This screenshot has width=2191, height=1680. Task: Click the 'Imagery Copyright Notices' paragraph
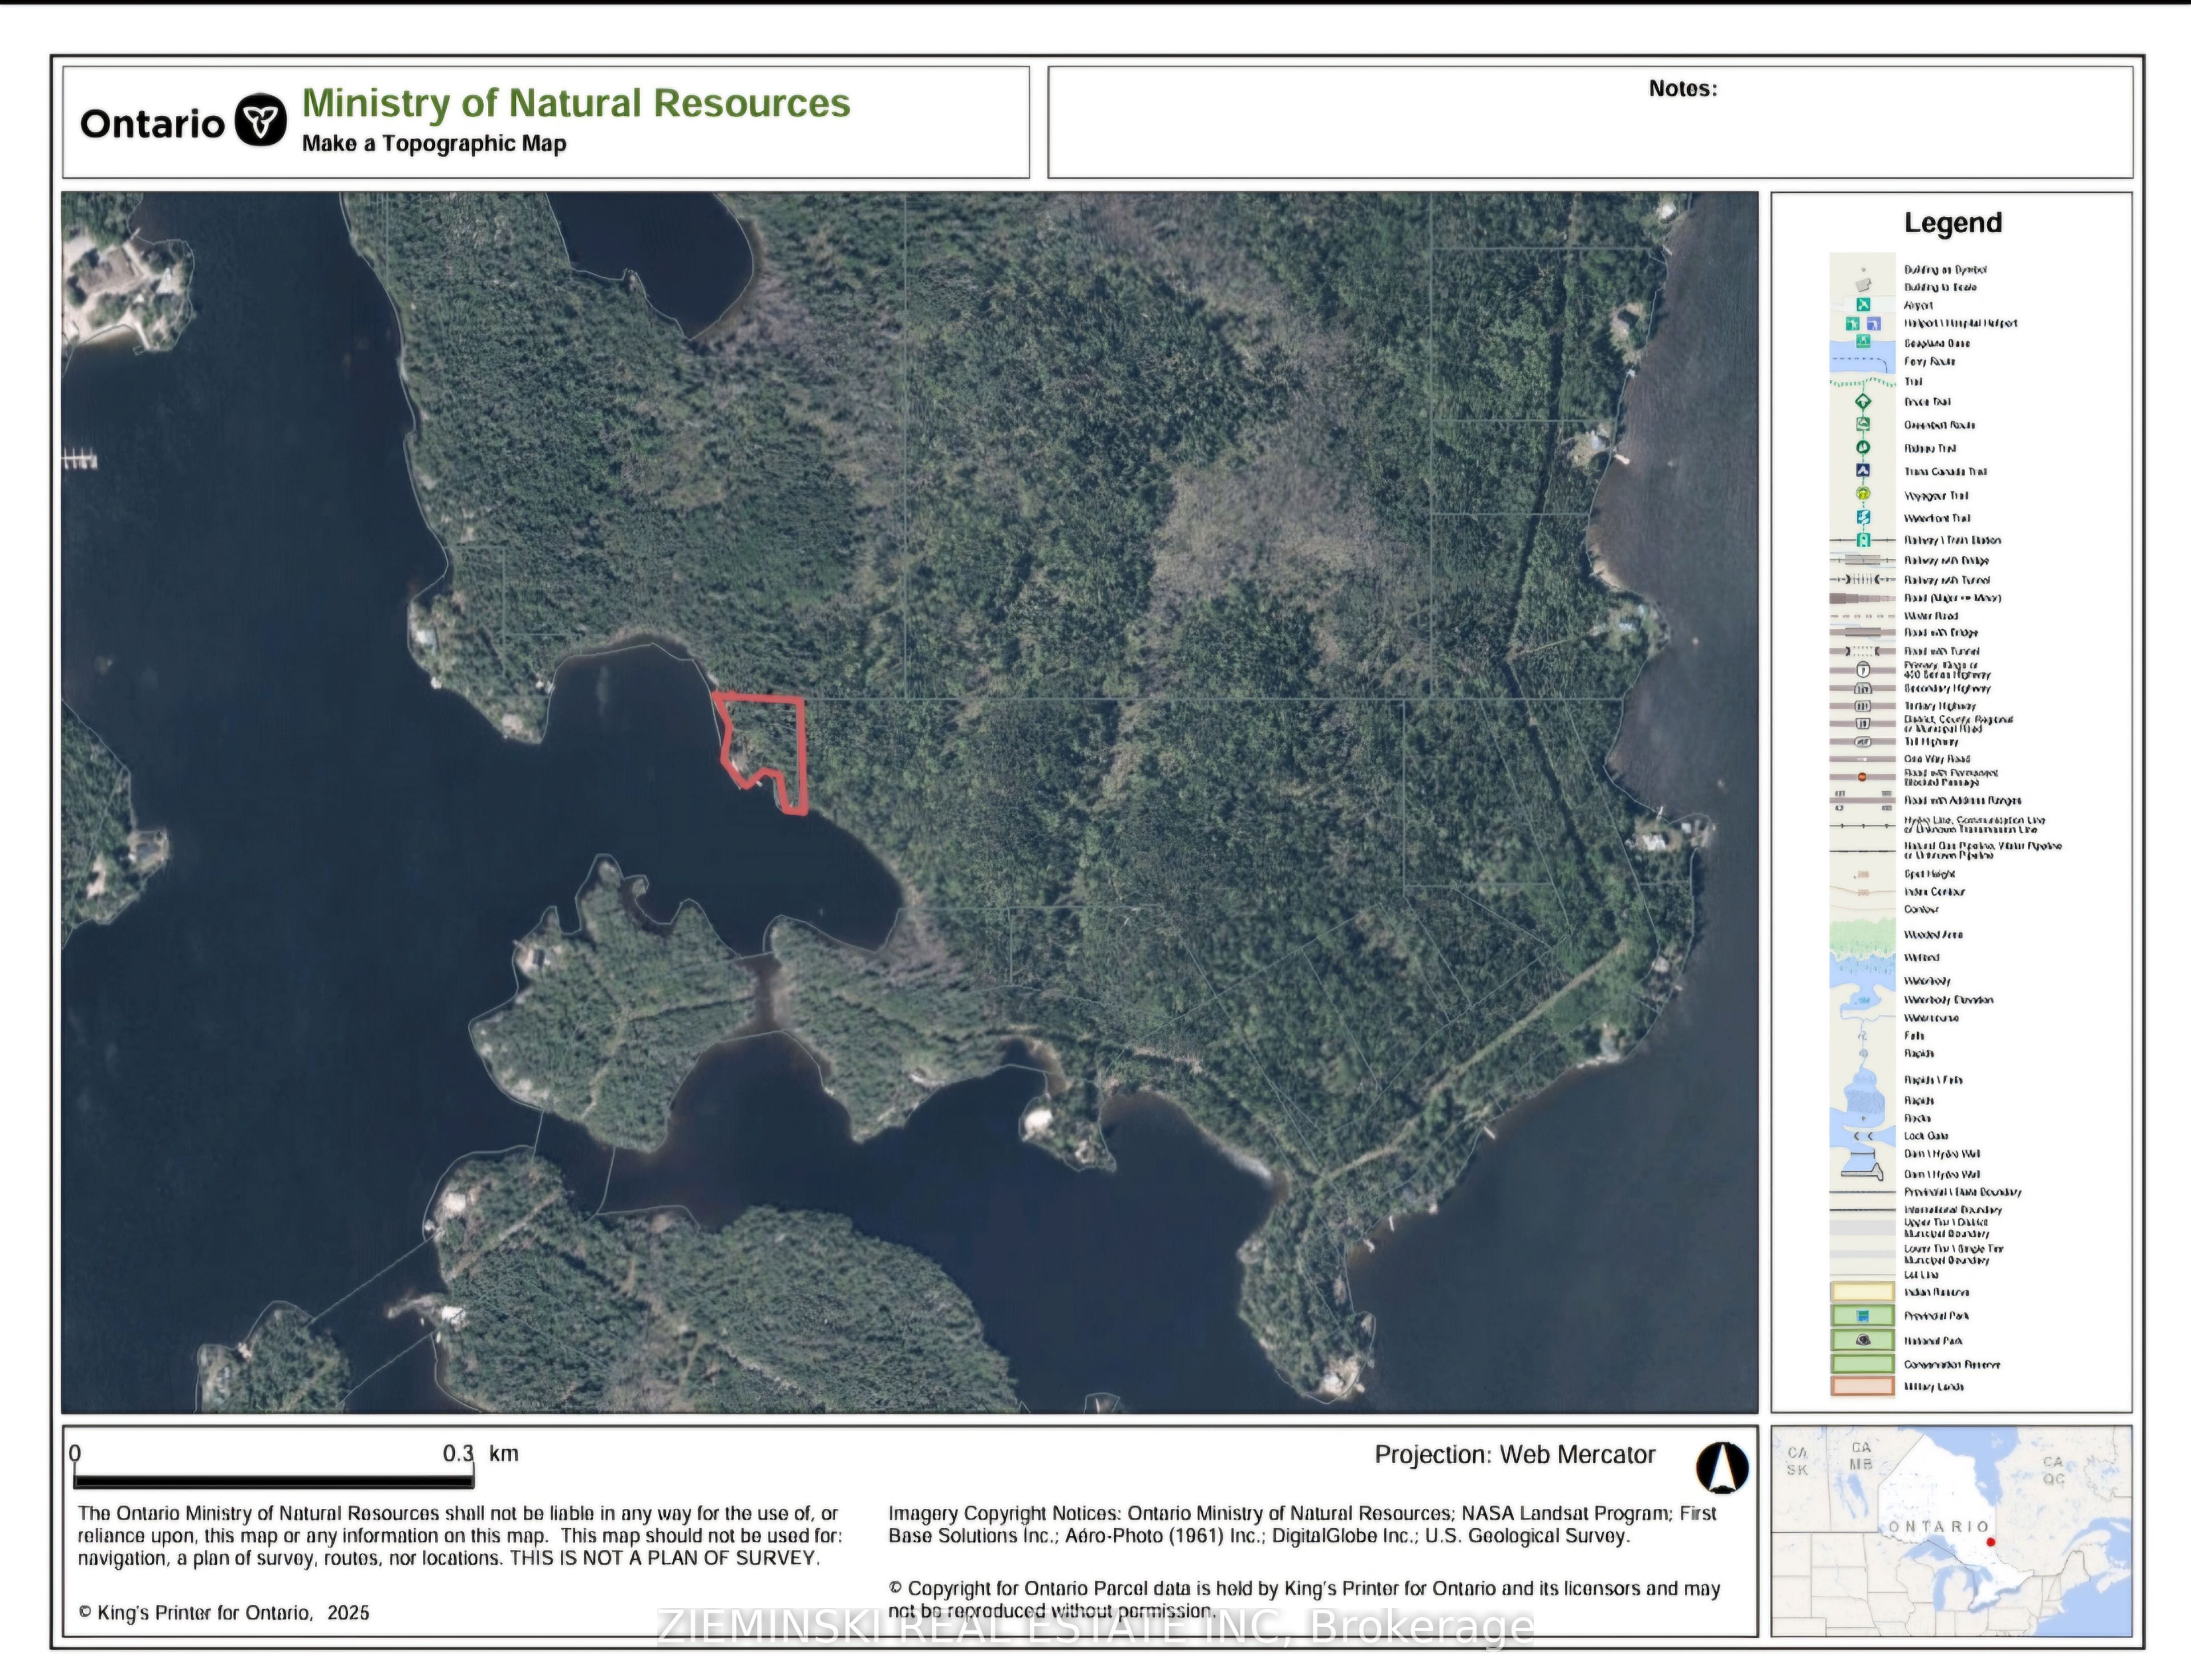coord(1302,1524)
